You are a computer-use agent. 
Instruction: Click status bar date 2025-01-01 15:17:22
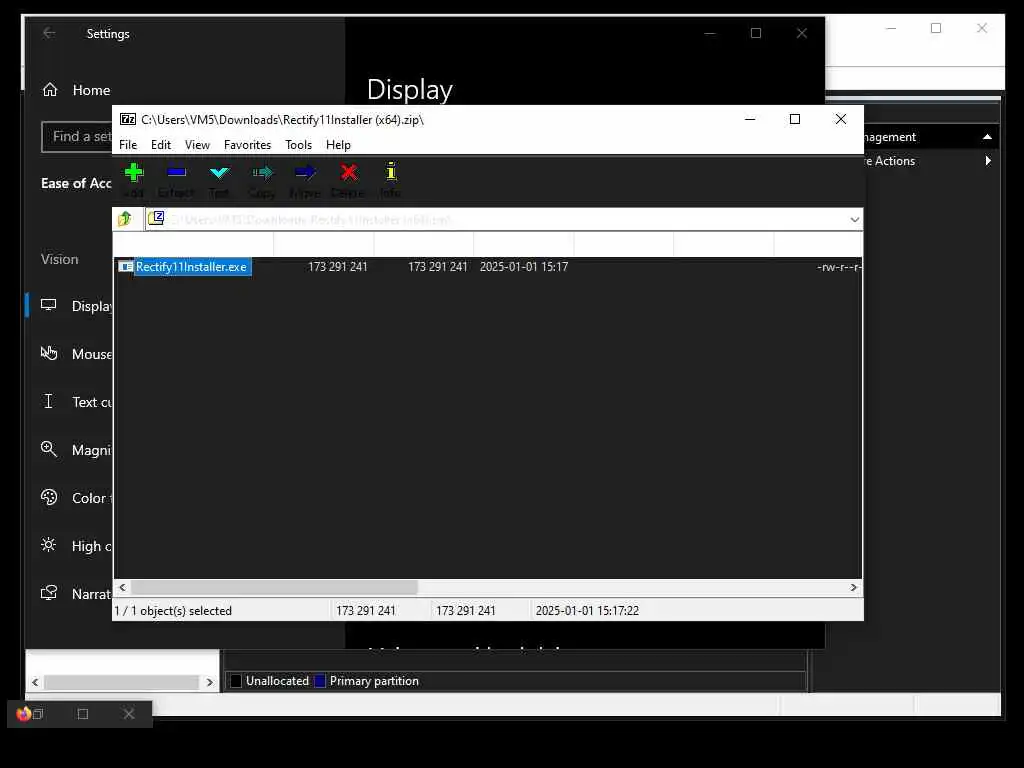point(587,611)
